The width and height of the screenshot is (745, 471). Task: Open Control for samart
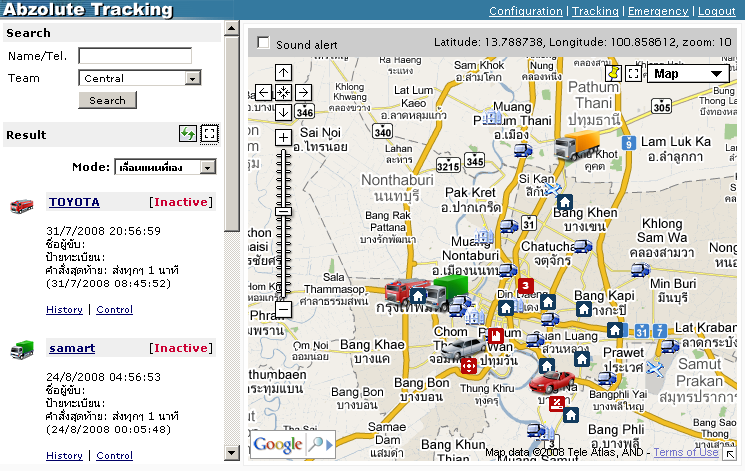115,455
